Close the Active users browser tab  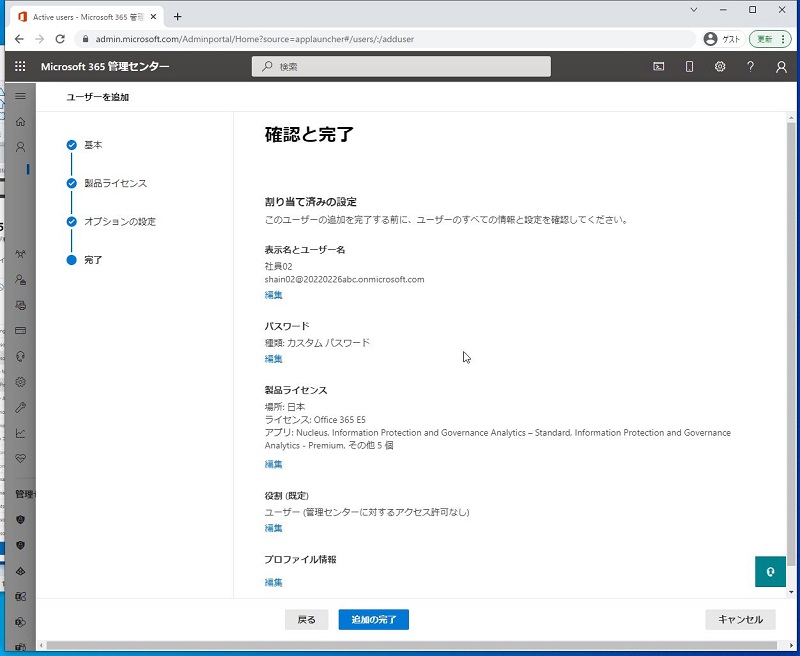[x=153, y=17]
